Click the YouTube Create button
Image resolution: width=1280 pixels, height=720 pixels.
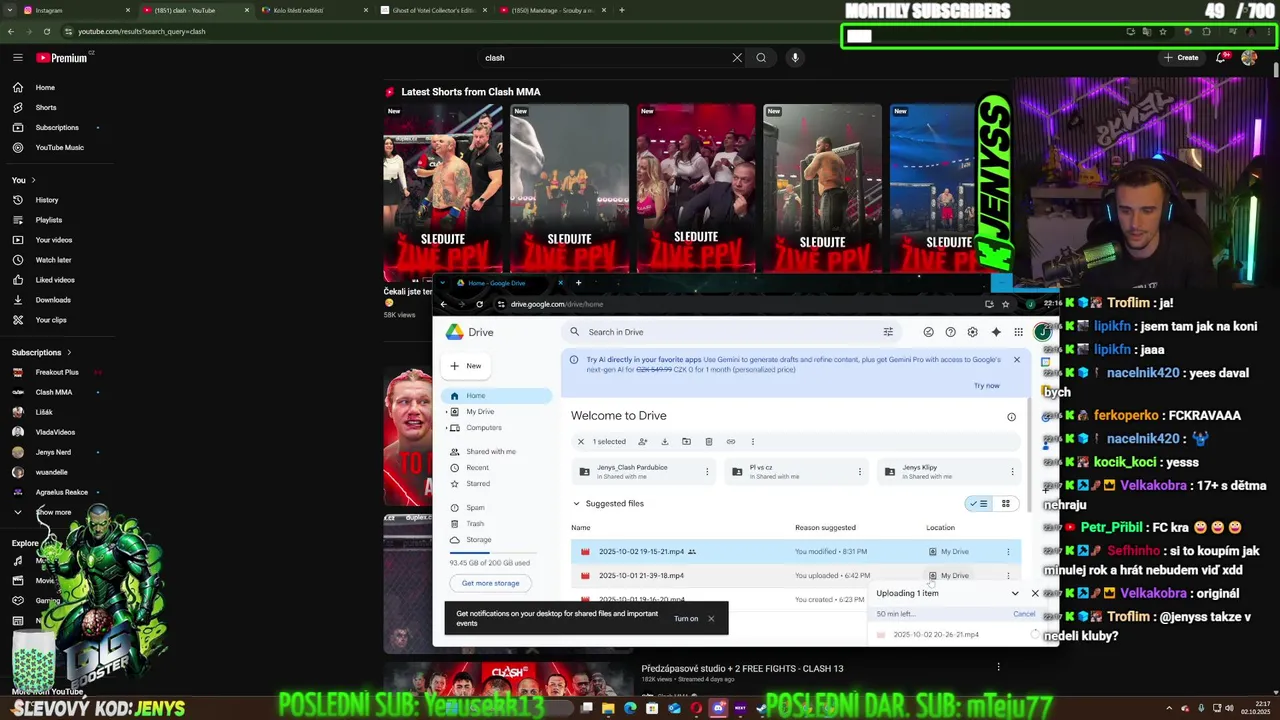[x=1181, y=58]
